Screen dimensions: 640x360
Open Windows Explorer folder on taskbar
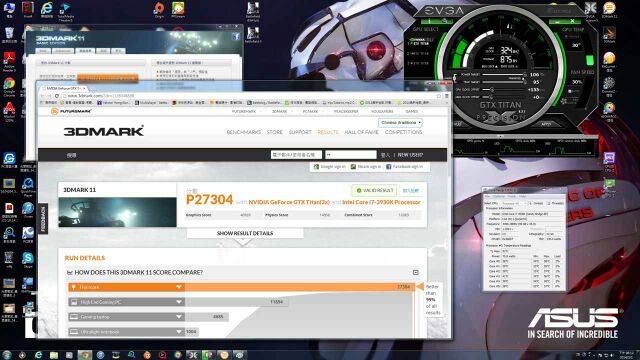coord(54,355)
